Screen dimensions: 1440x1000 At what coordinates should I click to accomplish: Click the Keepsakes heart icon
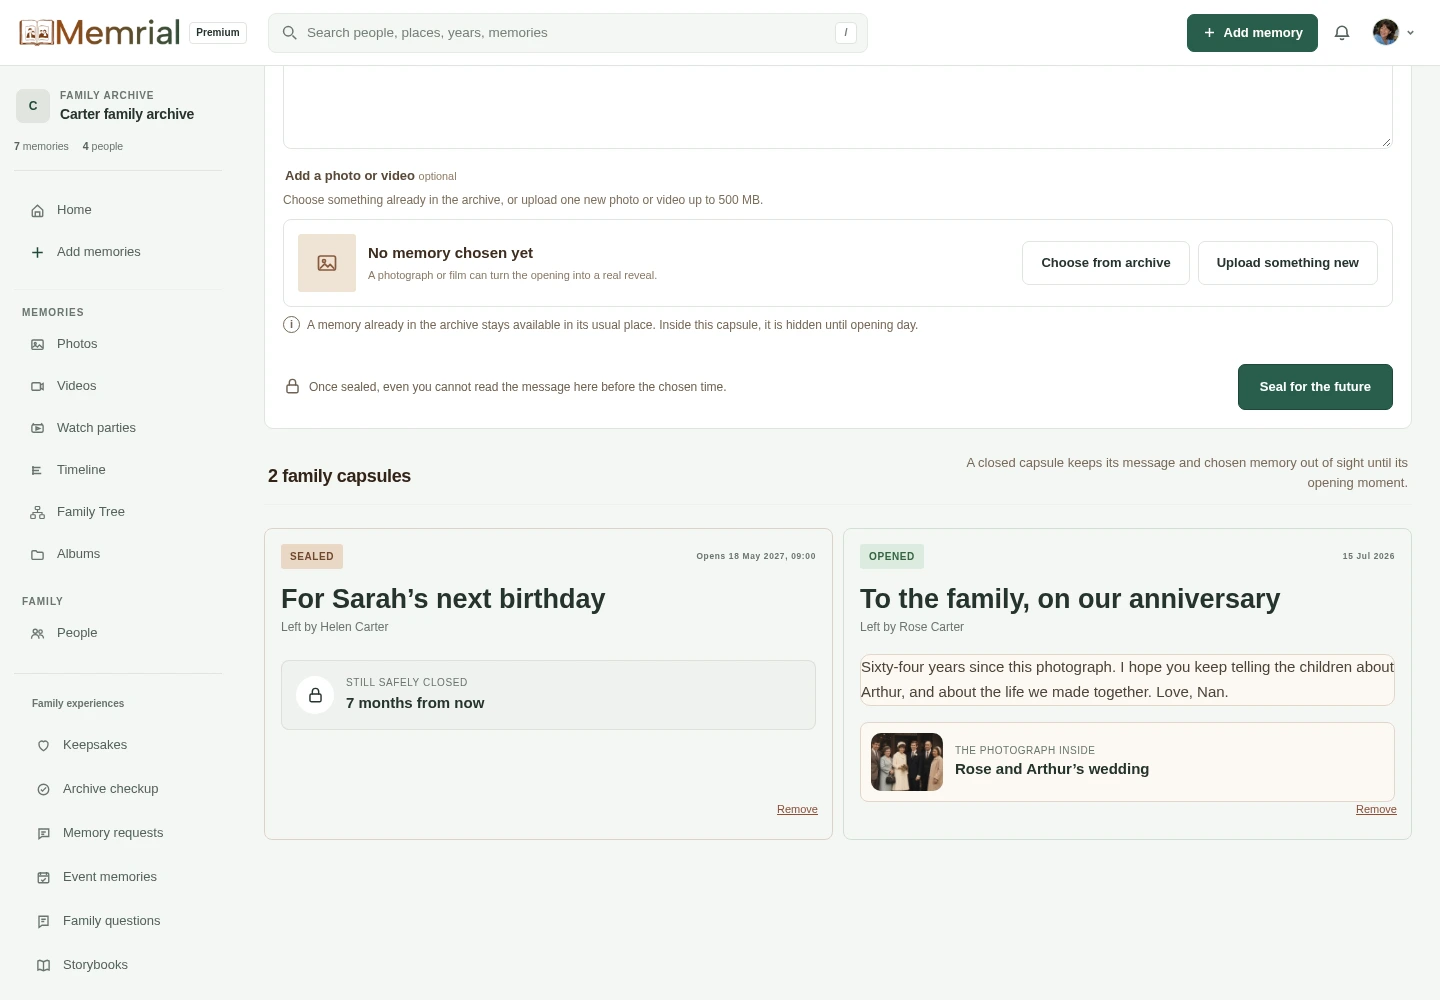click(44, 745)
